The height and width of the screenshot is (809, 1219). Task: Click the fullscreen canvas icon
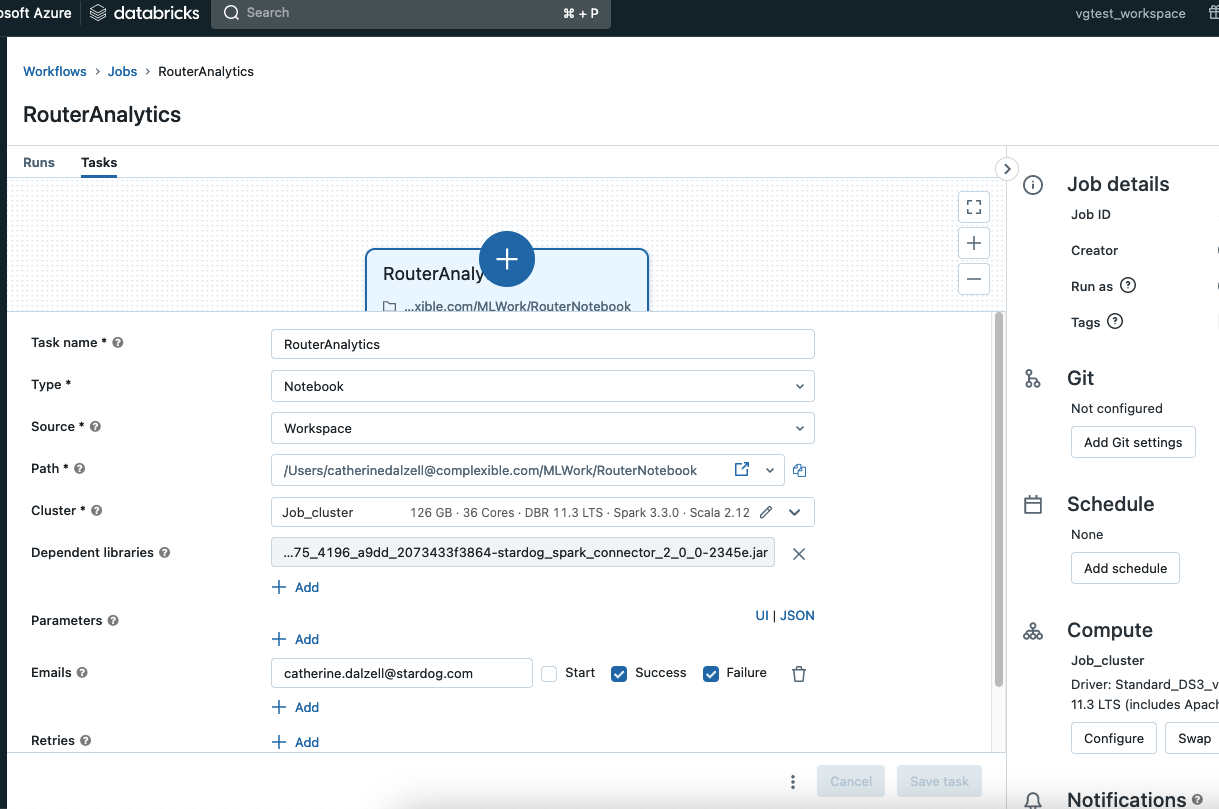point(973,207)
